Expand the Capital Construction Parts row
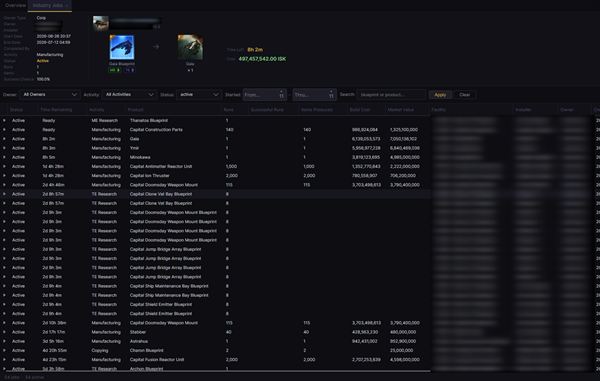 click(x=4, y=130)
